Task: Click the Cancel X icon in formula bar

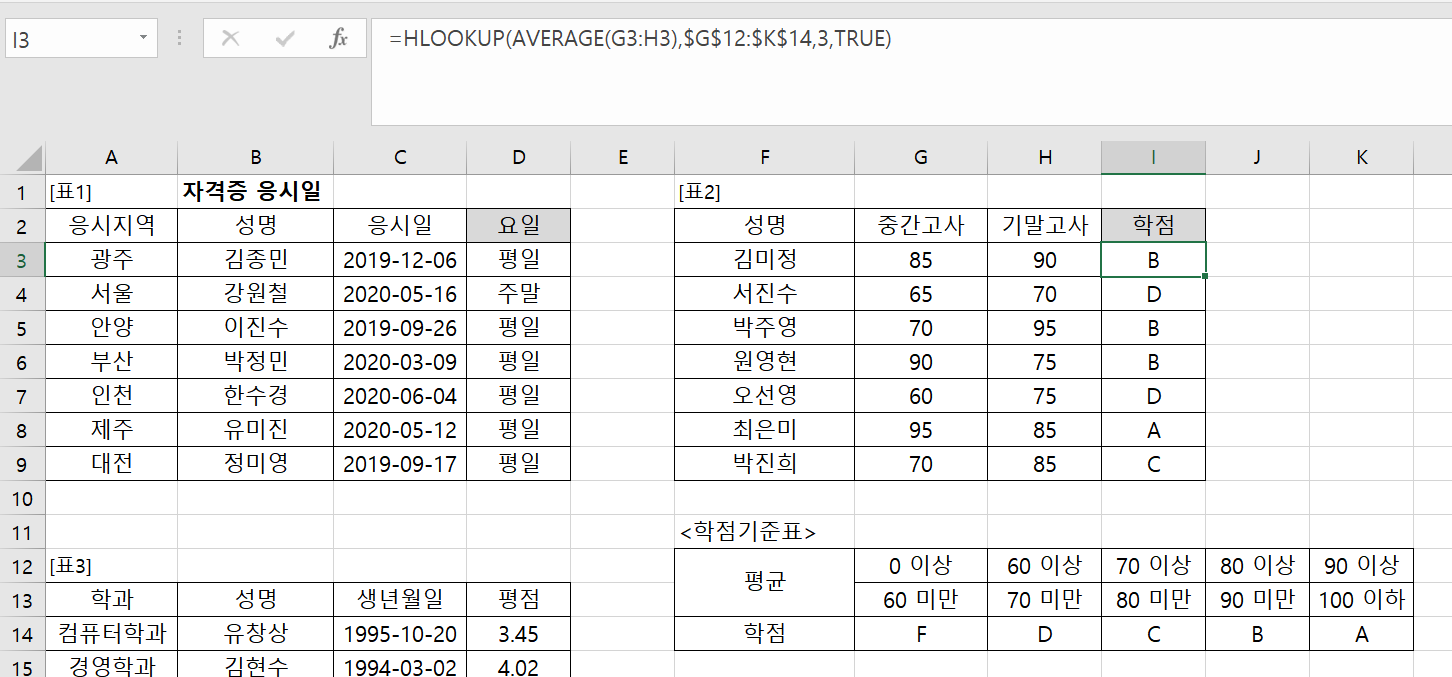Action: 230,39
